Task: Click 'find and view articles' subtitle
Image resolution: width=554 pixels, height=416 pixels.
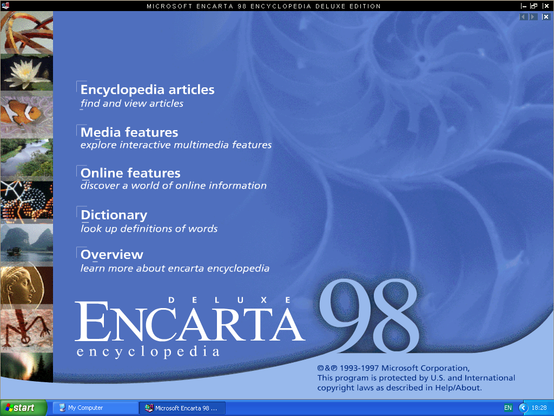Action: point(132,104)
